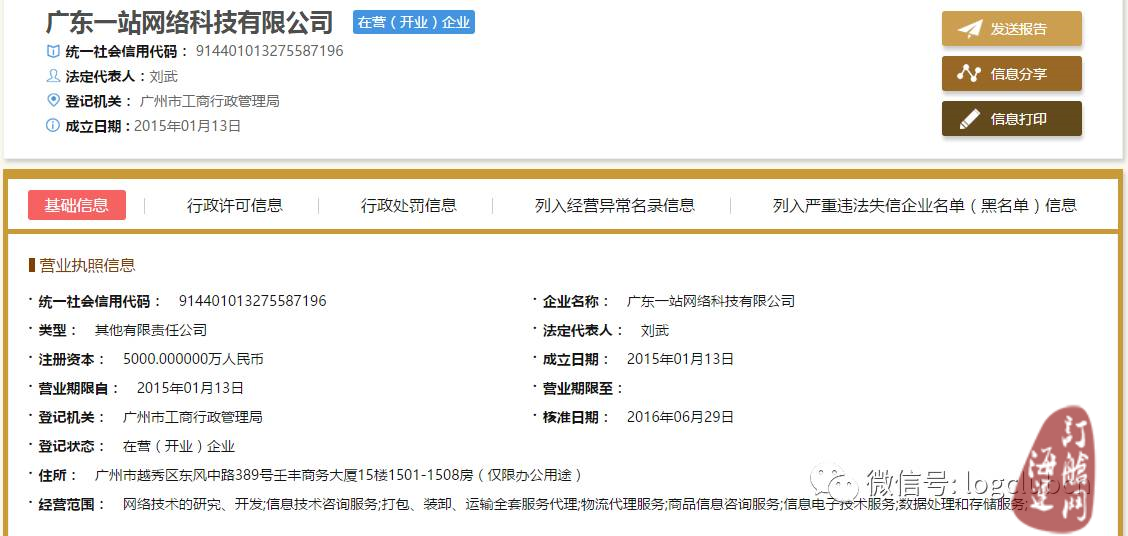Image resolution: width=1128 pixels, height=536 pixels.
Task: Click license section 法定代表人 value 刘武
Action: (655, 330)
